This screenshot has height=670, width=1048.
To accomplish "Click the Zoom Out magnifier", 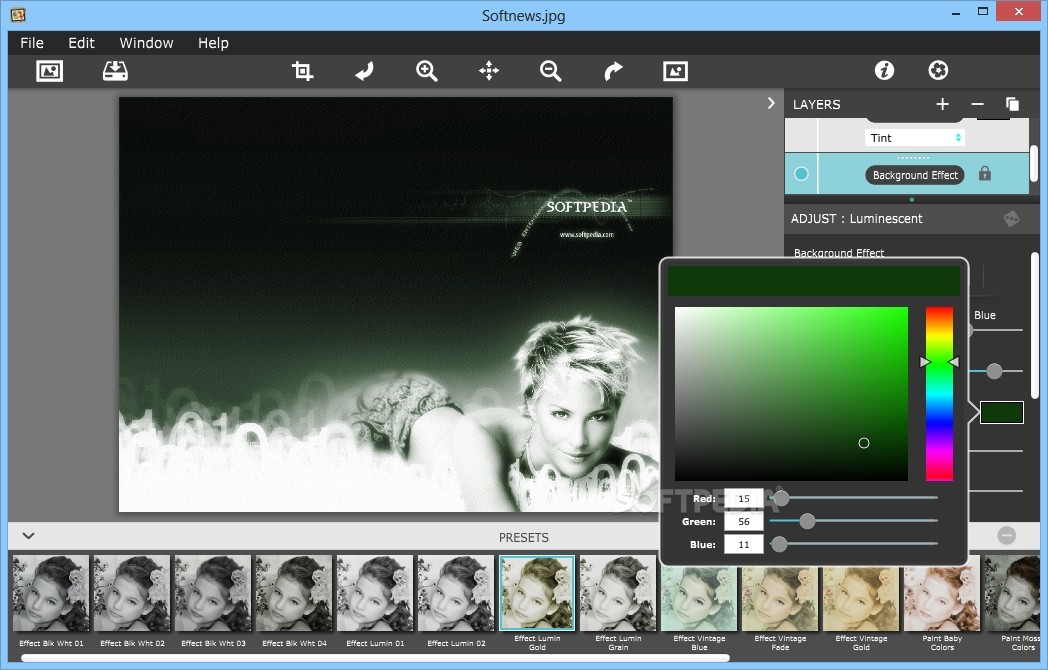I will (551, 71).
